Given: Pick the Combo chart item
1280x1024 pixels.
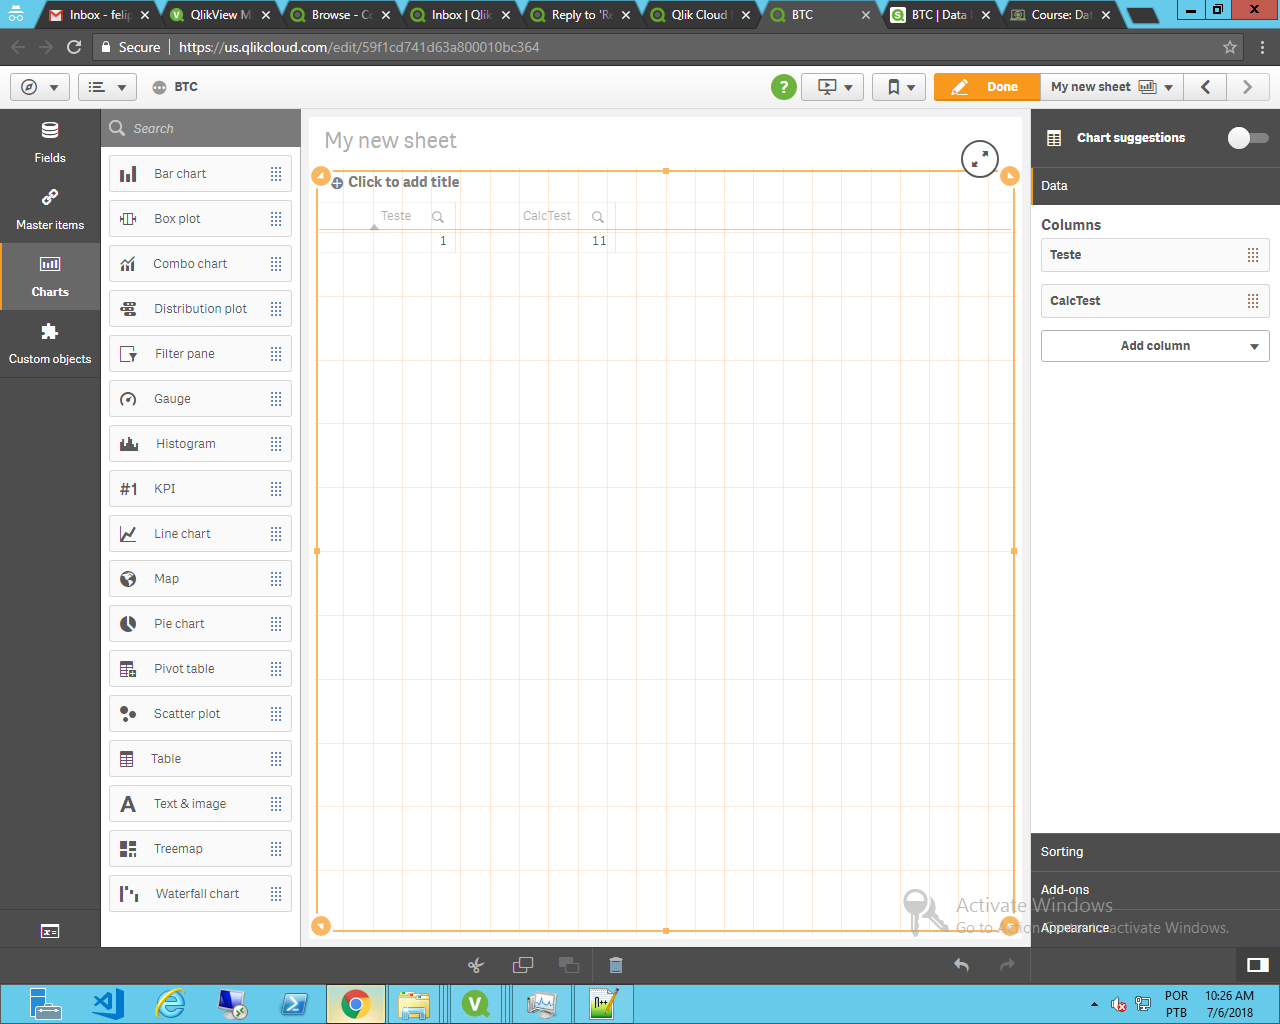Looking at the screenshot, I should (200, 264).
